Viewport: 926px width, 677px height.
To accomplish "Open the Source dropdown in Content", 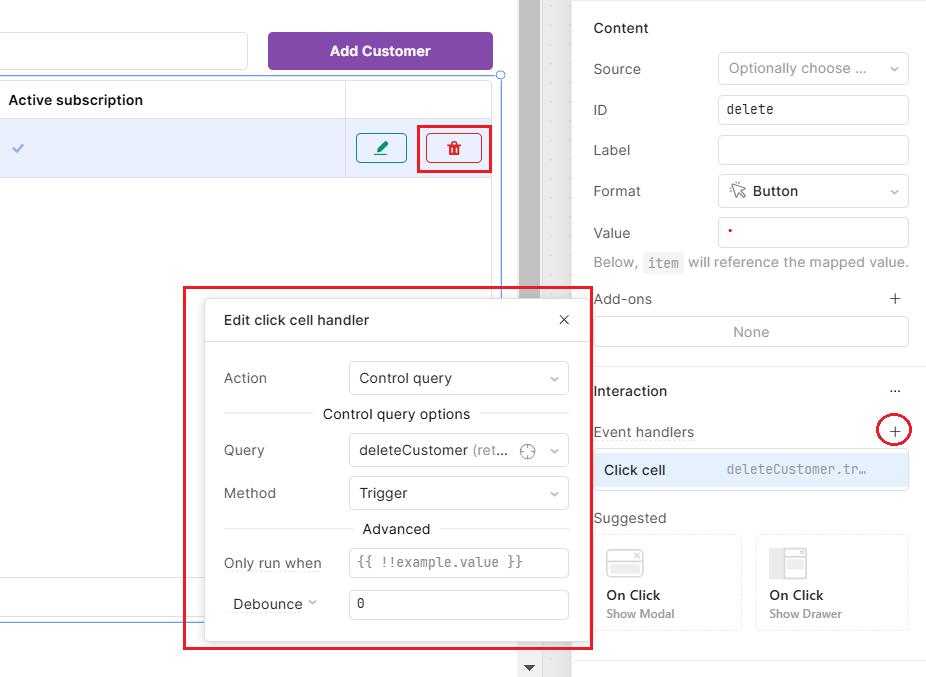I will coord(813,69).
